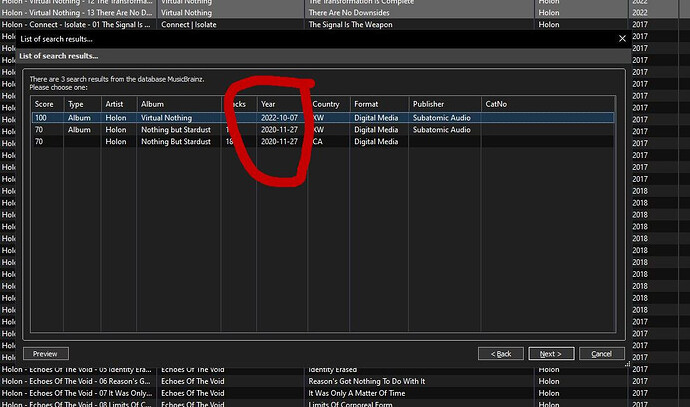Select file Holon - Echoes Of The Void - 07 in main window
690x407 pixels.
(x=77, y=393)
